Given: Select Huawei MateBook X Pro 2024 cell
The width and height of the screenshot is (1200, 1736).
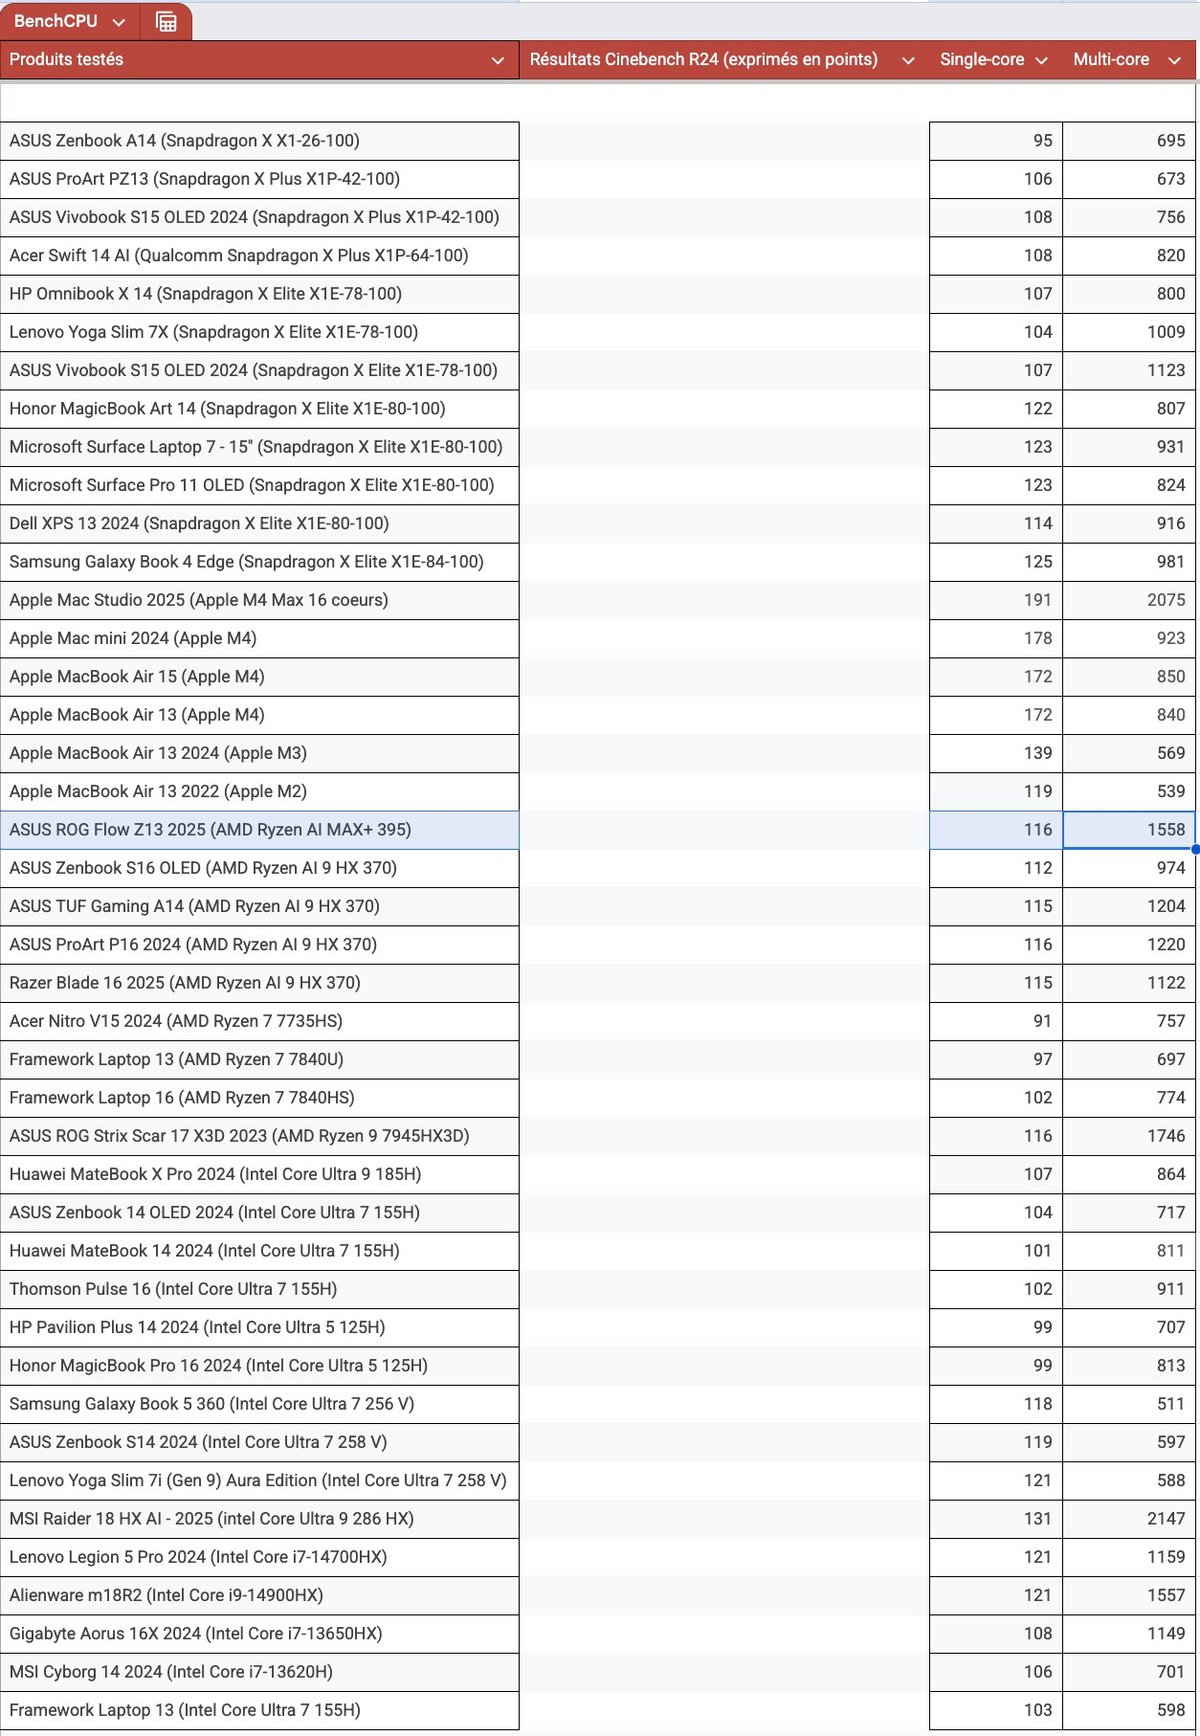Looking at the screenshot, I should coord(260,1174).
